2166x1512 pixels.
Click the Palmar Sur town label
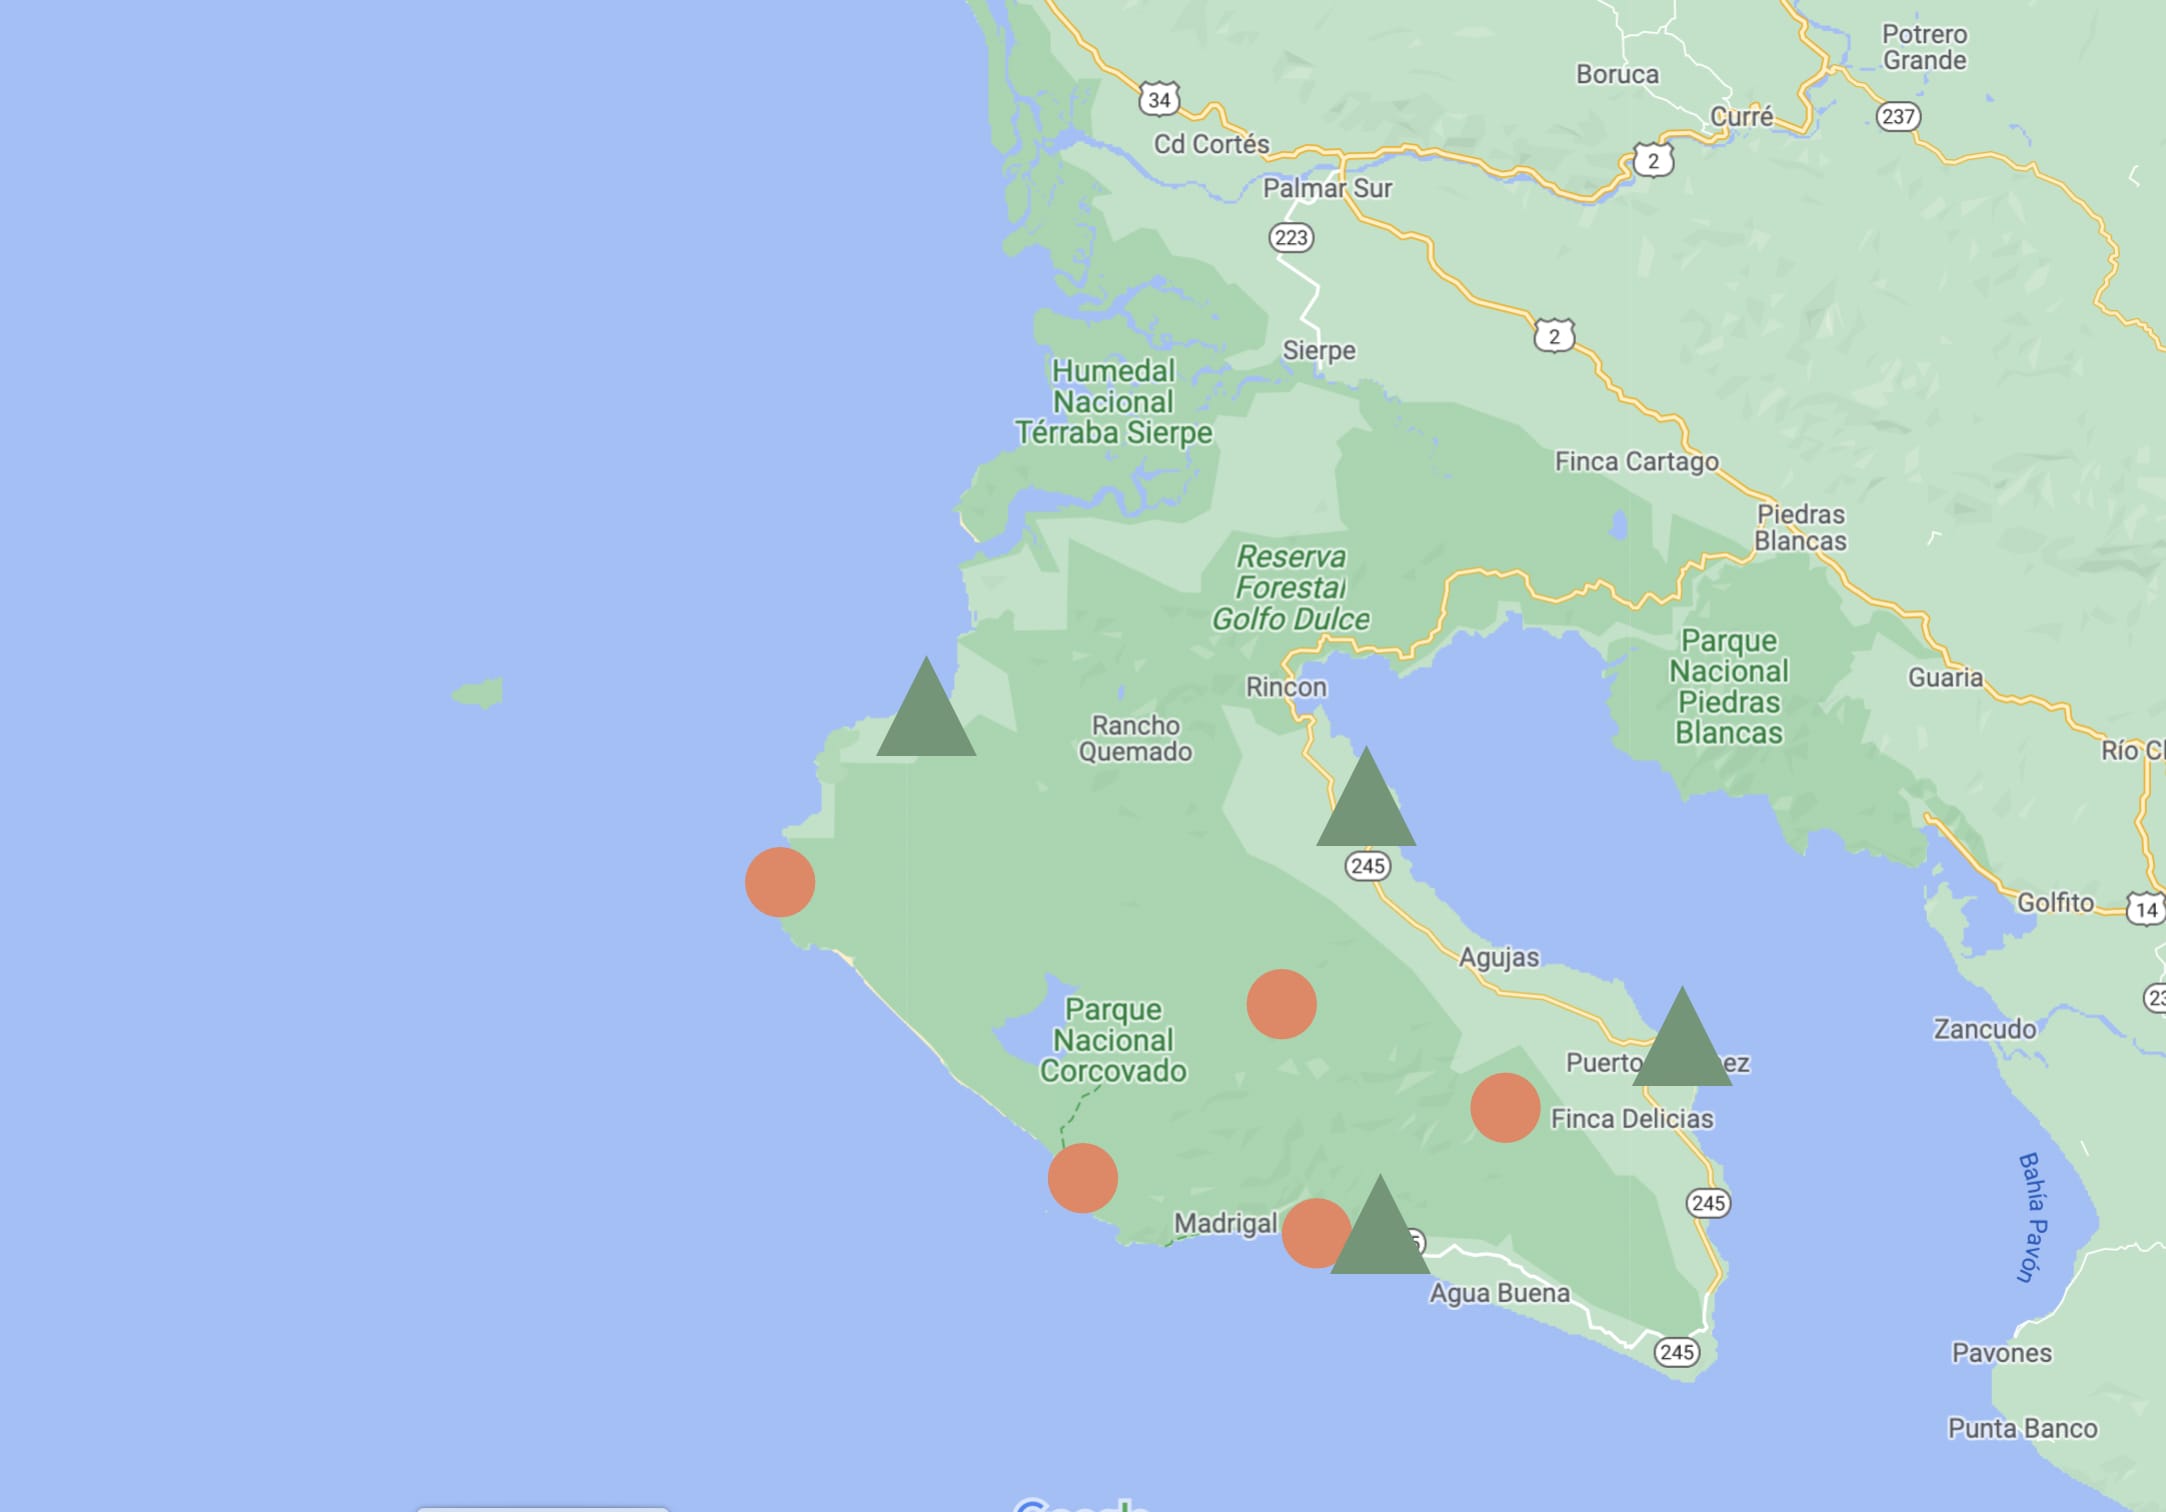pyautogui.click(x=1327, y=188)
